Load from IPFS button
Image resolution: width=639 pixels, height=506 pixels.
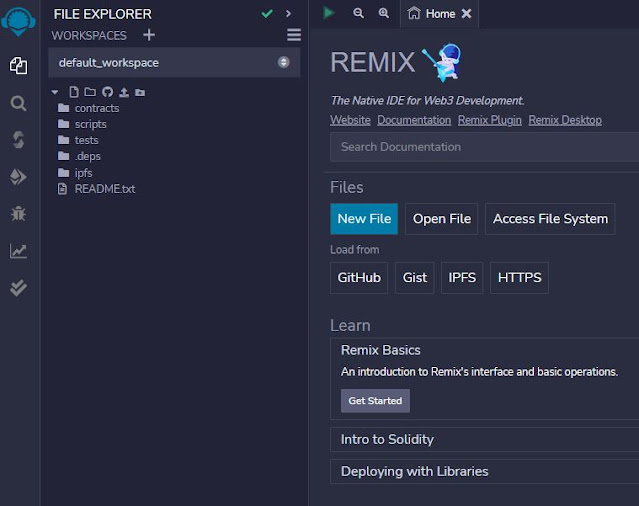(462, 278)
